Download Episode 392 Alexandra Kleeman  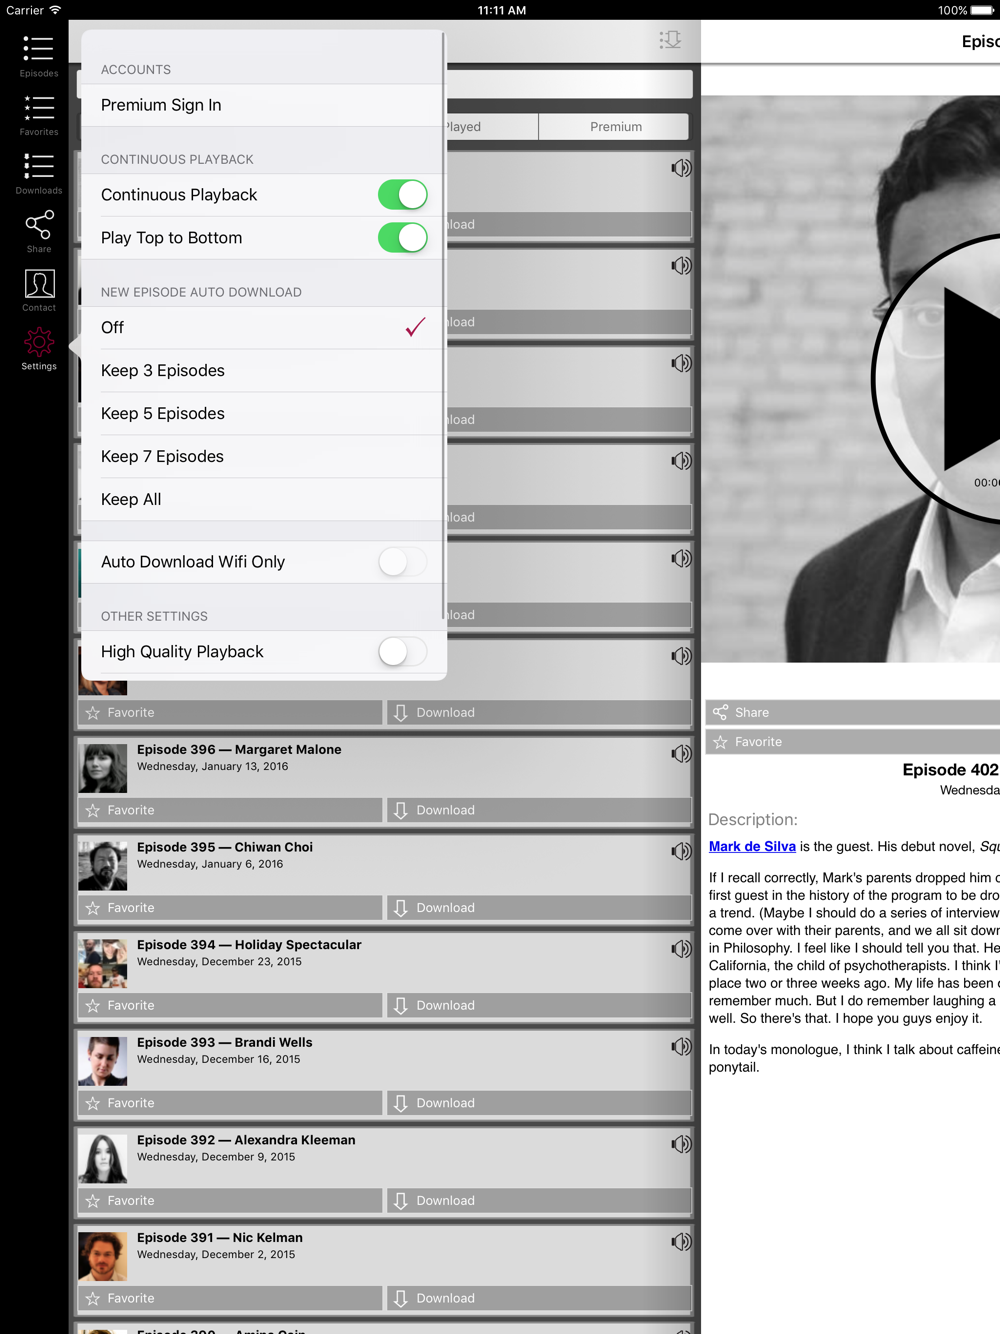pyautogui.click(x=539, y=1201)
